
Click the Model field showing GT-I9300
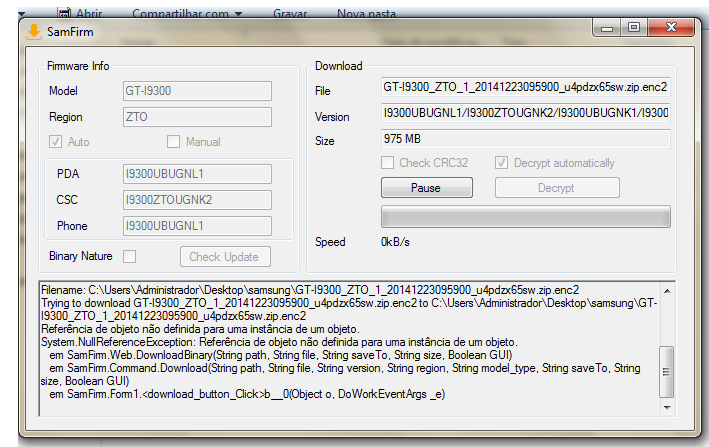click(197, 91)
